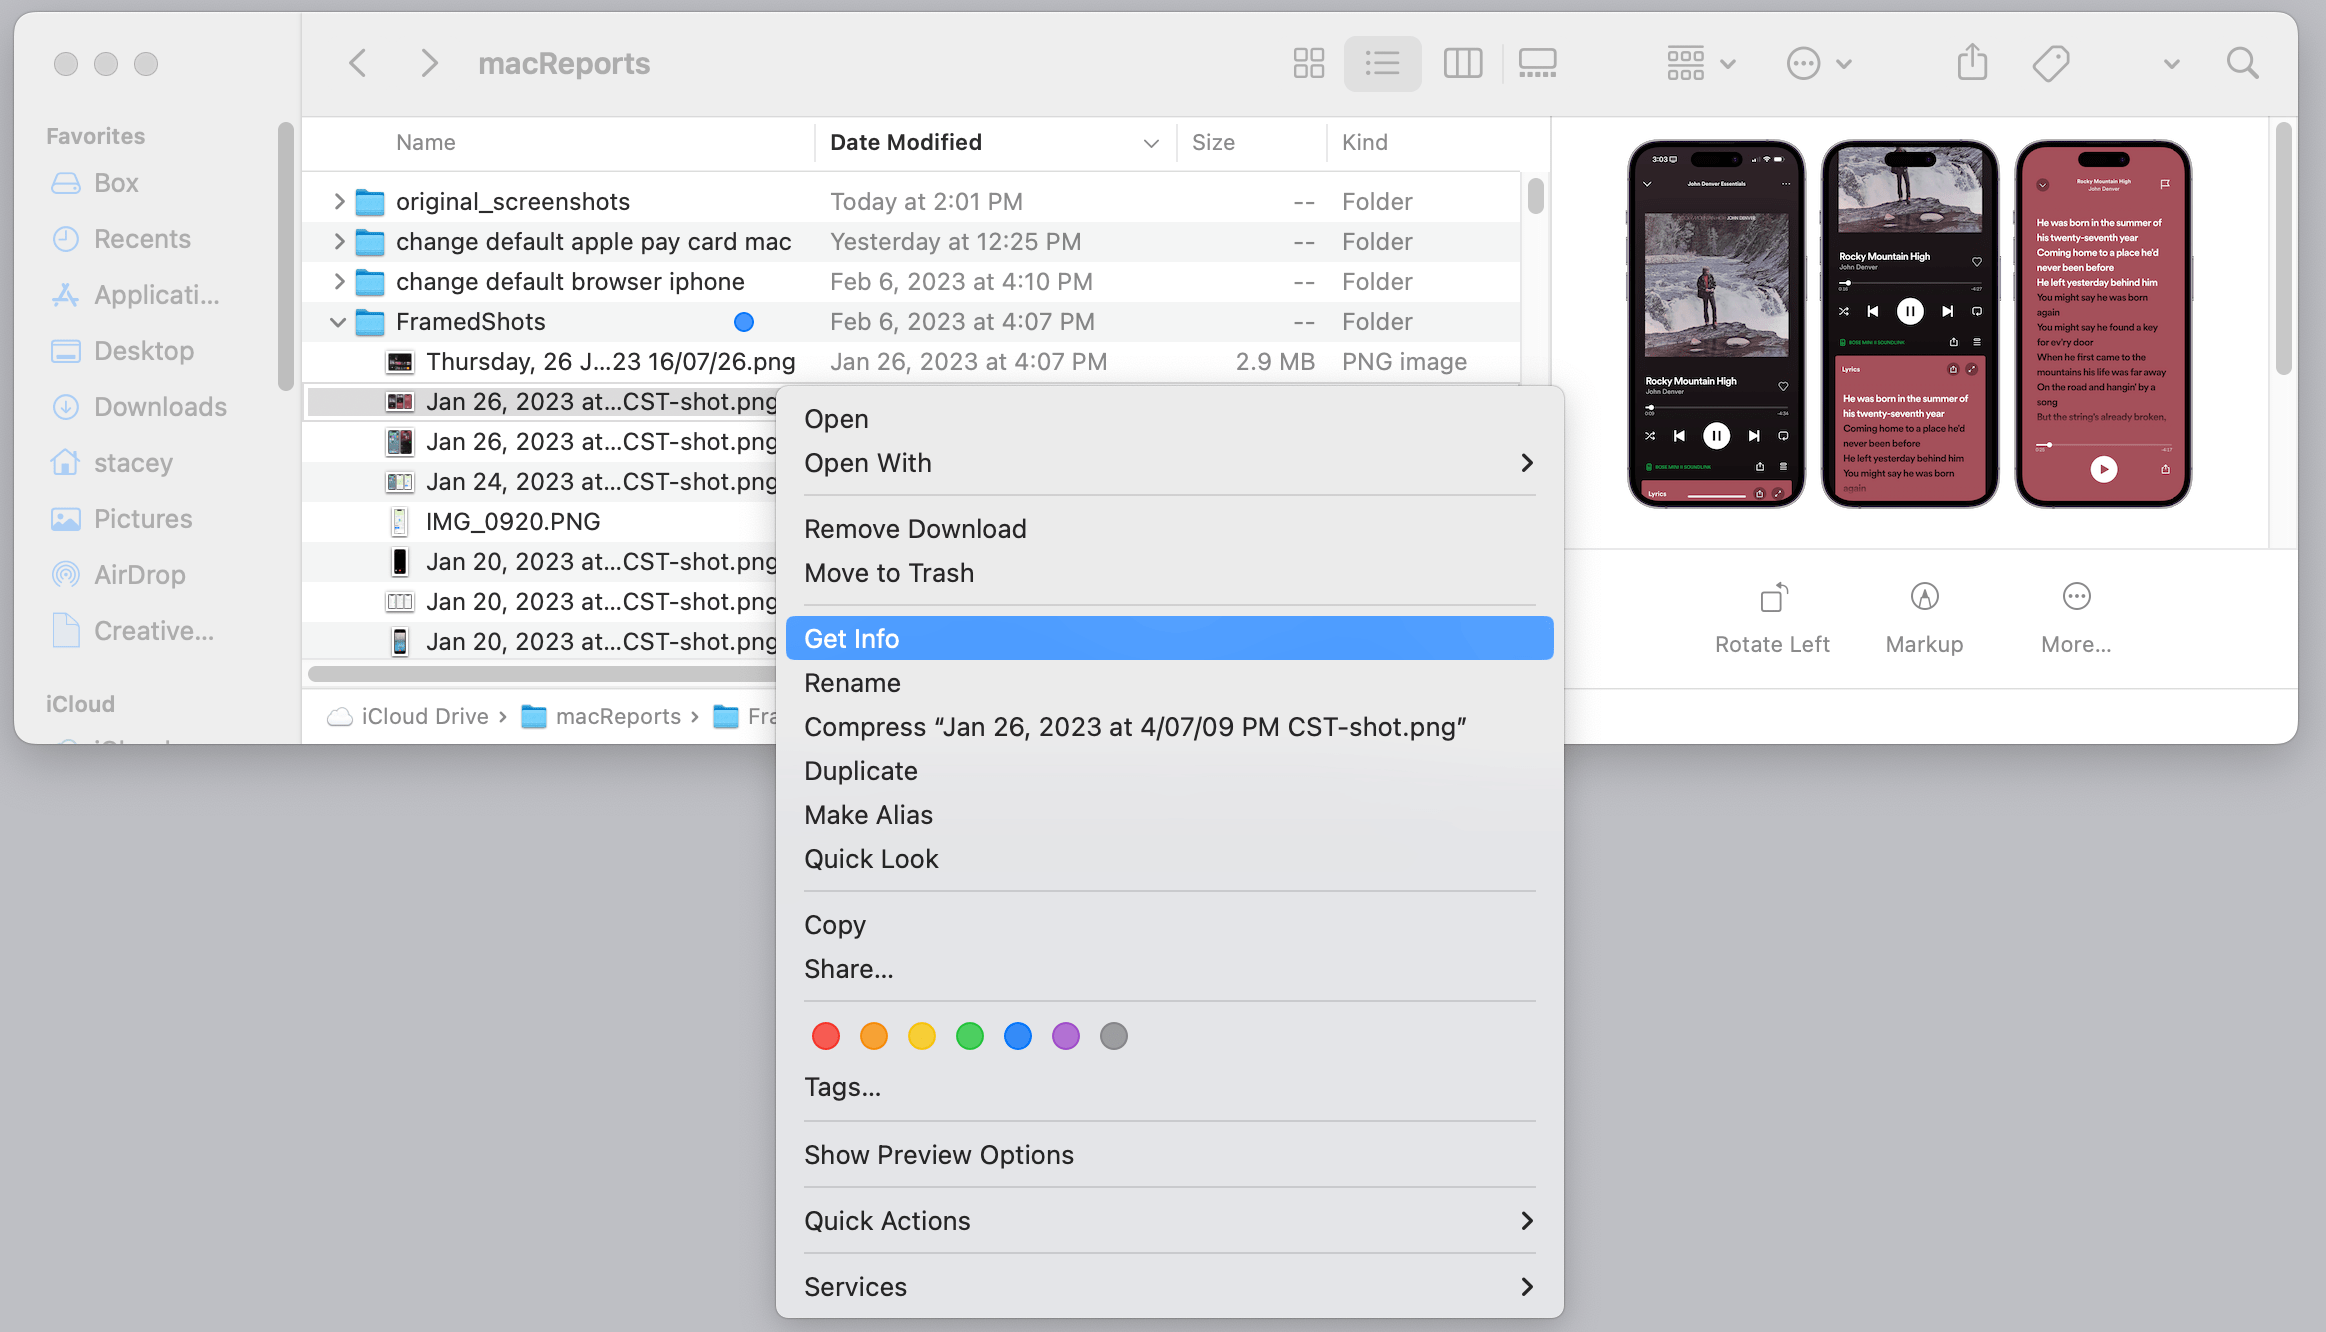Apply the orange tag color
Viewport: 2326px width, 1332px height.
coord(874,1036)
